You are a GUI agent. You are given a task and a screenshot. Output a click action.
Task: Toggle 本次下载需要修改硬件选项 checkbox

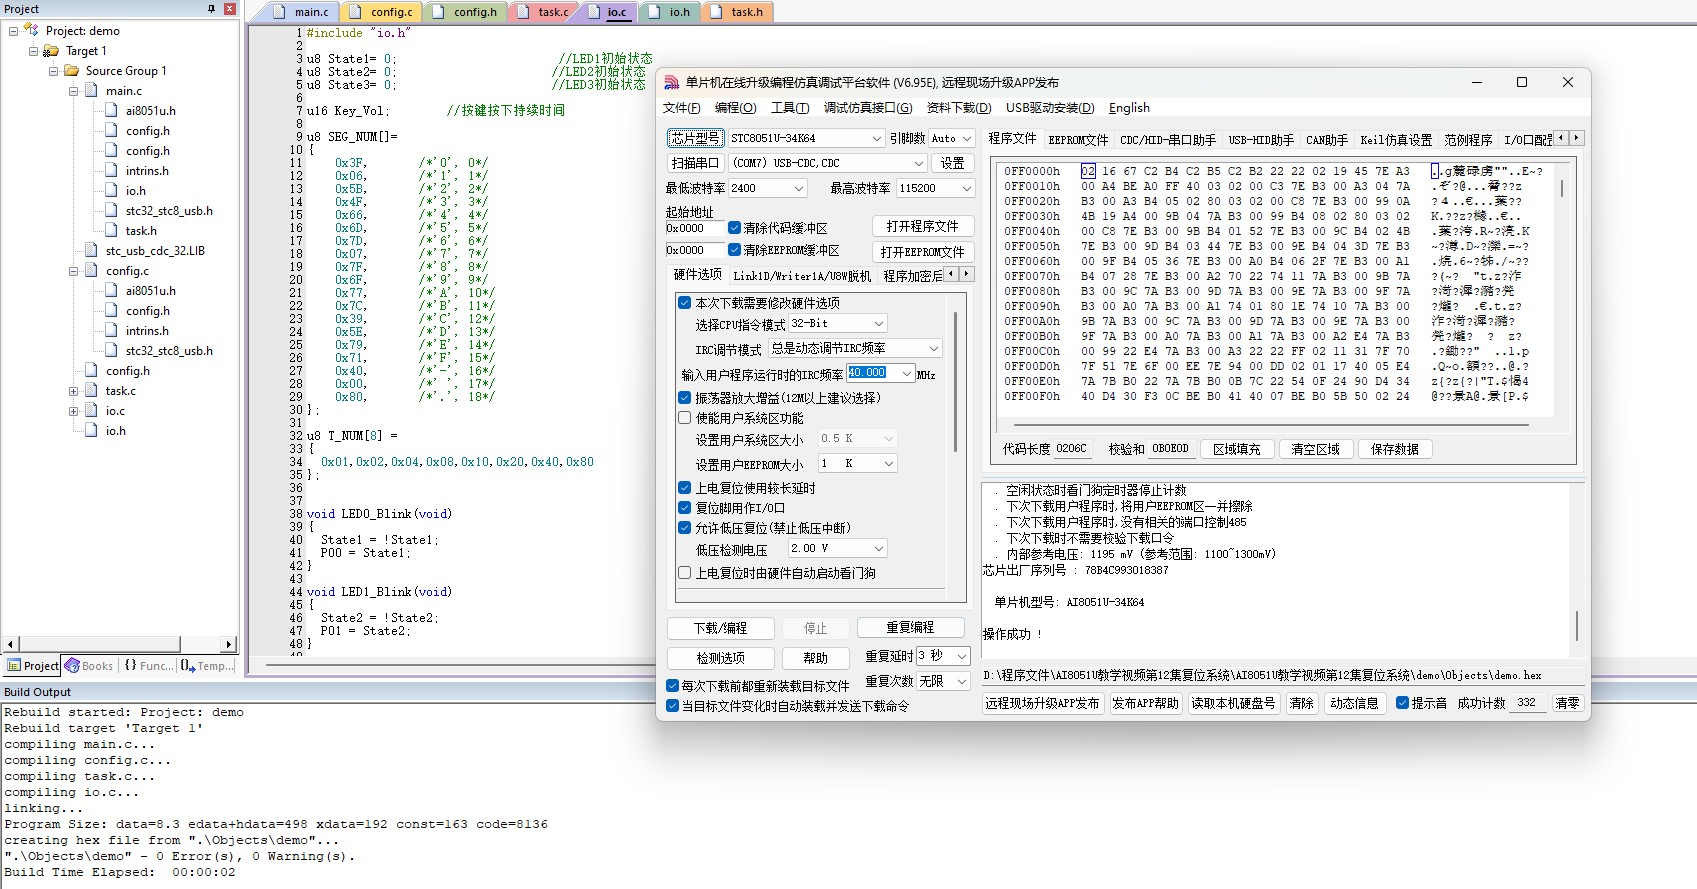point(685,302)
